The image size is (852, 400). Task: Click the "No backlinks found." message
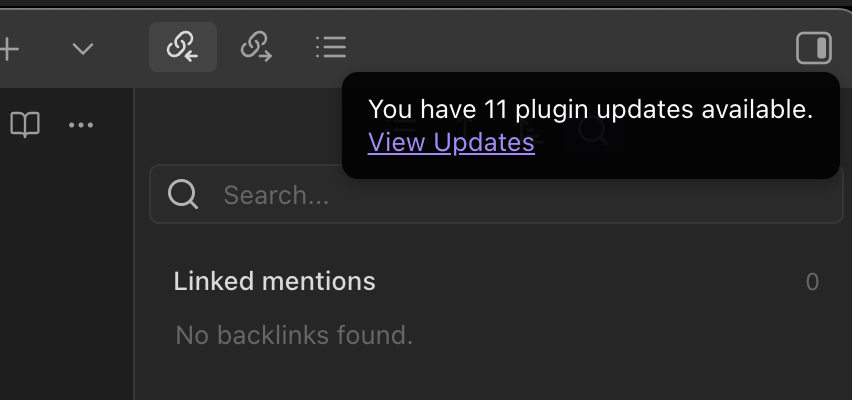click(294, 335)
